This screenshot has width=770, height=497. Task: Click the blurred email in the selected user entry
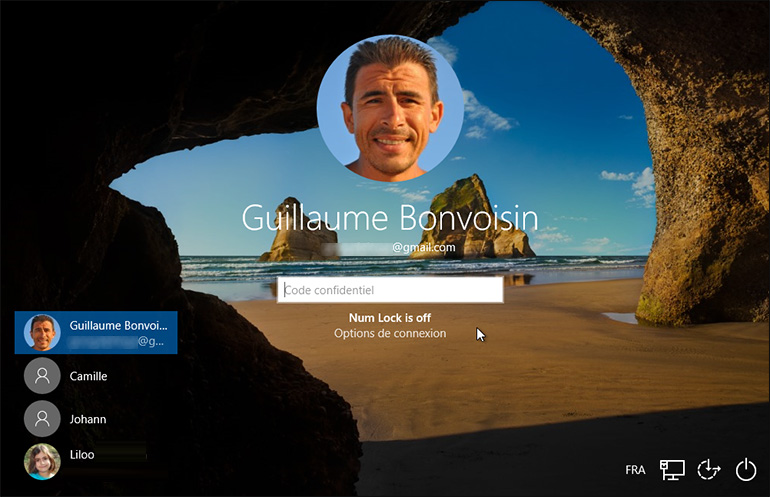[108, 342]
